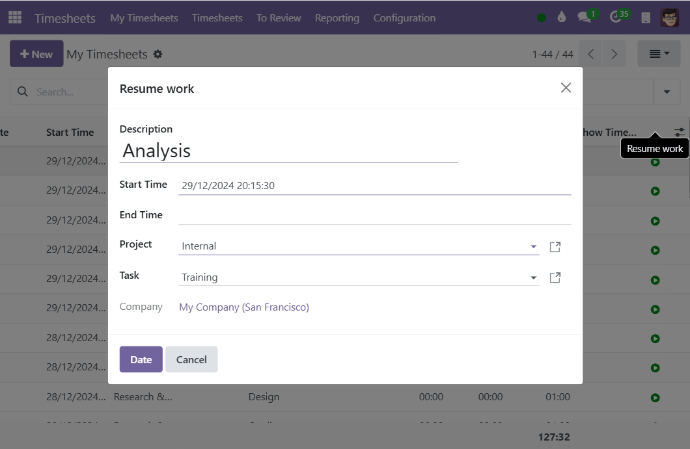Image resolution: width=690 pixels, height=449 pixels.
Task: Click the Start Time field
Action: click(x=374, y=185)
